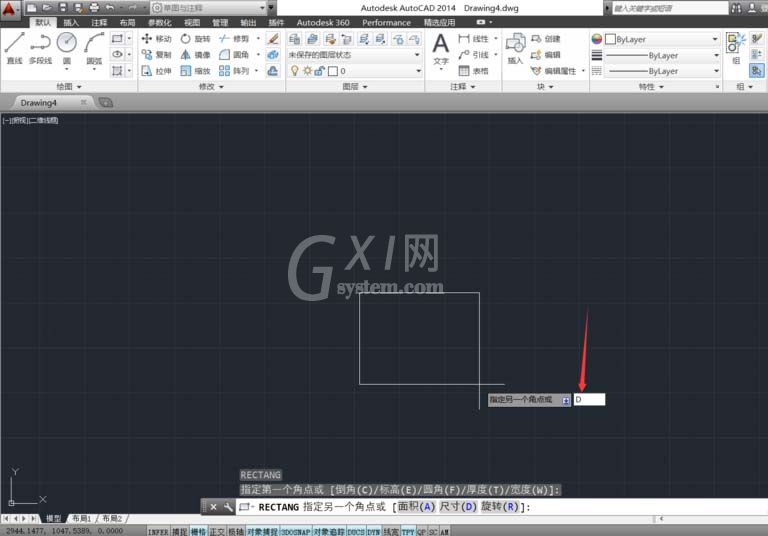Select the 圆弧 (Arc) tool

[x=94, y=49]
